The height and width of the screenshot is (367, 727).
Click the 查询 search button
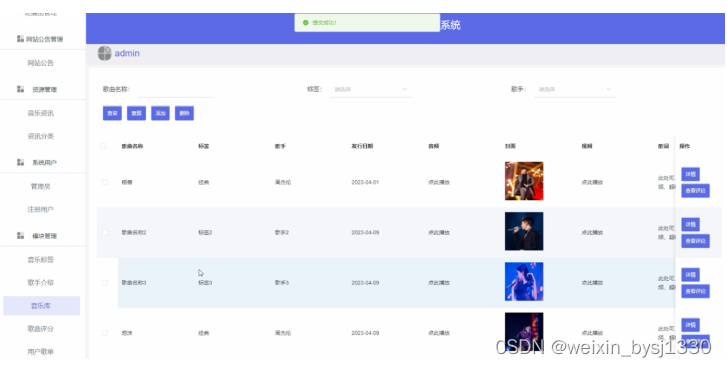click(x=112, y=113)
